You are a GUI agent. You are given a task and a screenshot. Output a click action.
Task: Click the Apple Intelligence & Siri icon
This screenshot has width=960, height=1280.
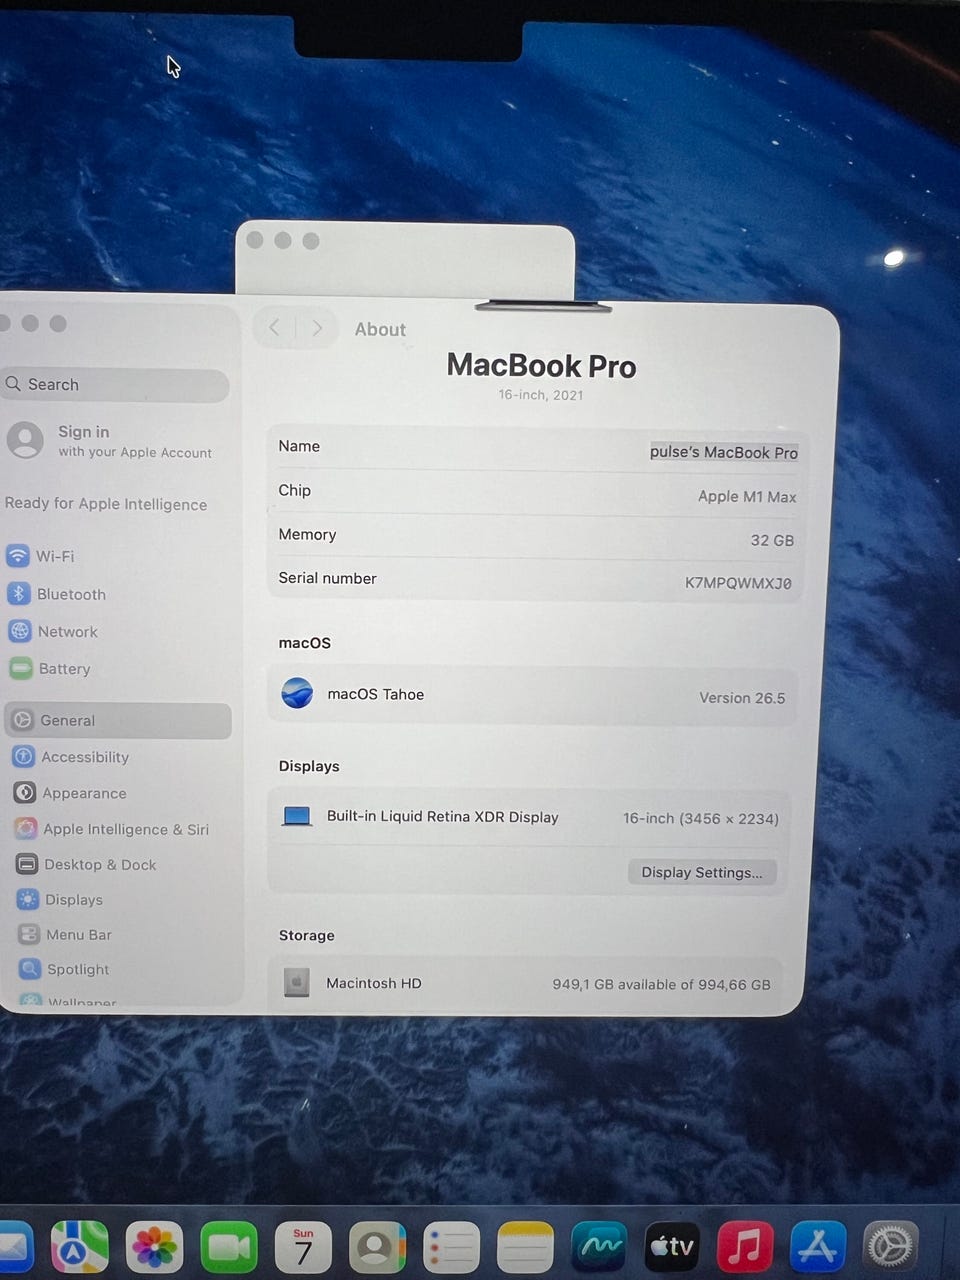(x=26, y=829)
